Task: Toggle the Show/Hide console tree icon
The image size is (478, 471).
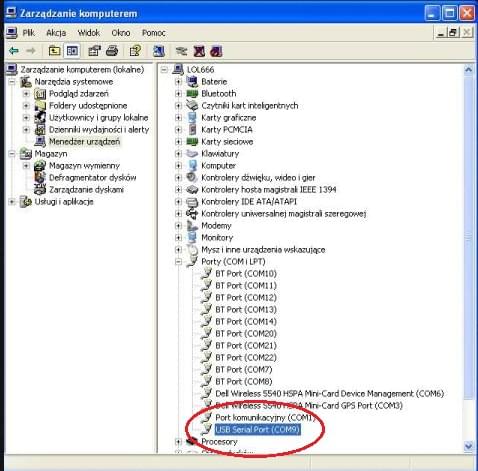Action: pos(72,51)
